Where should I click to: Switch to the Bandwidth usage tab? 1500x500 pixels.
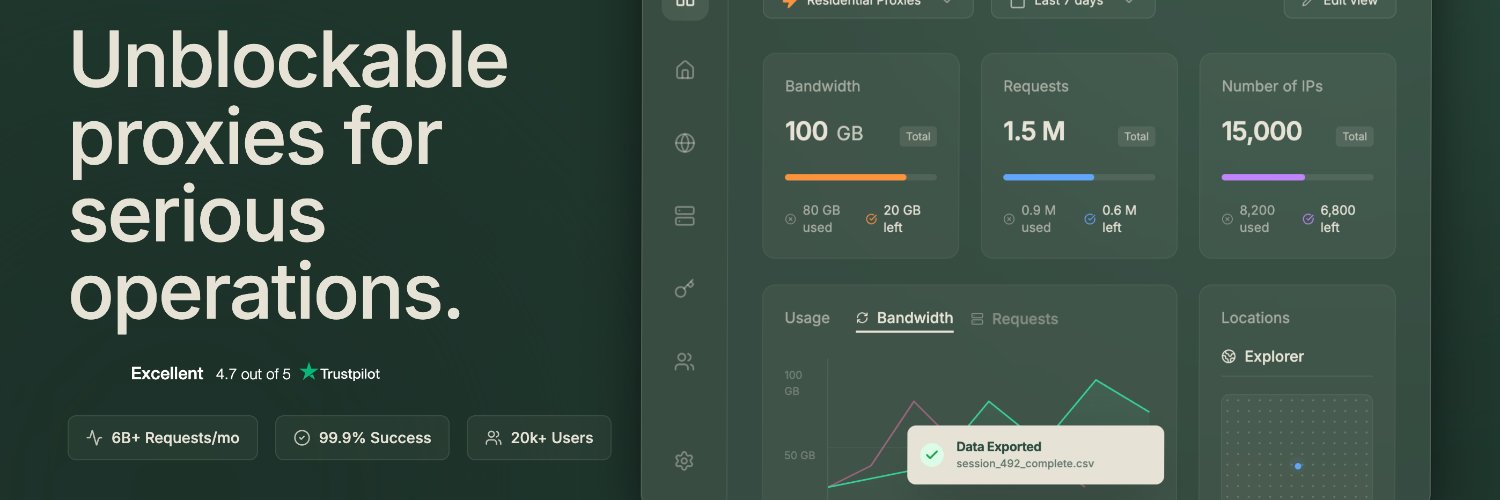(x=905, y=319)
